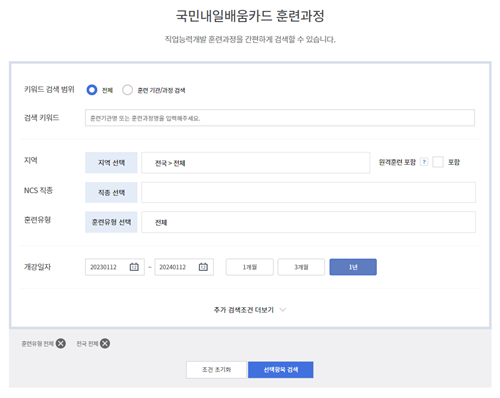Set the date range to 3개월
The image size is (500, 398).
[301, 267]
